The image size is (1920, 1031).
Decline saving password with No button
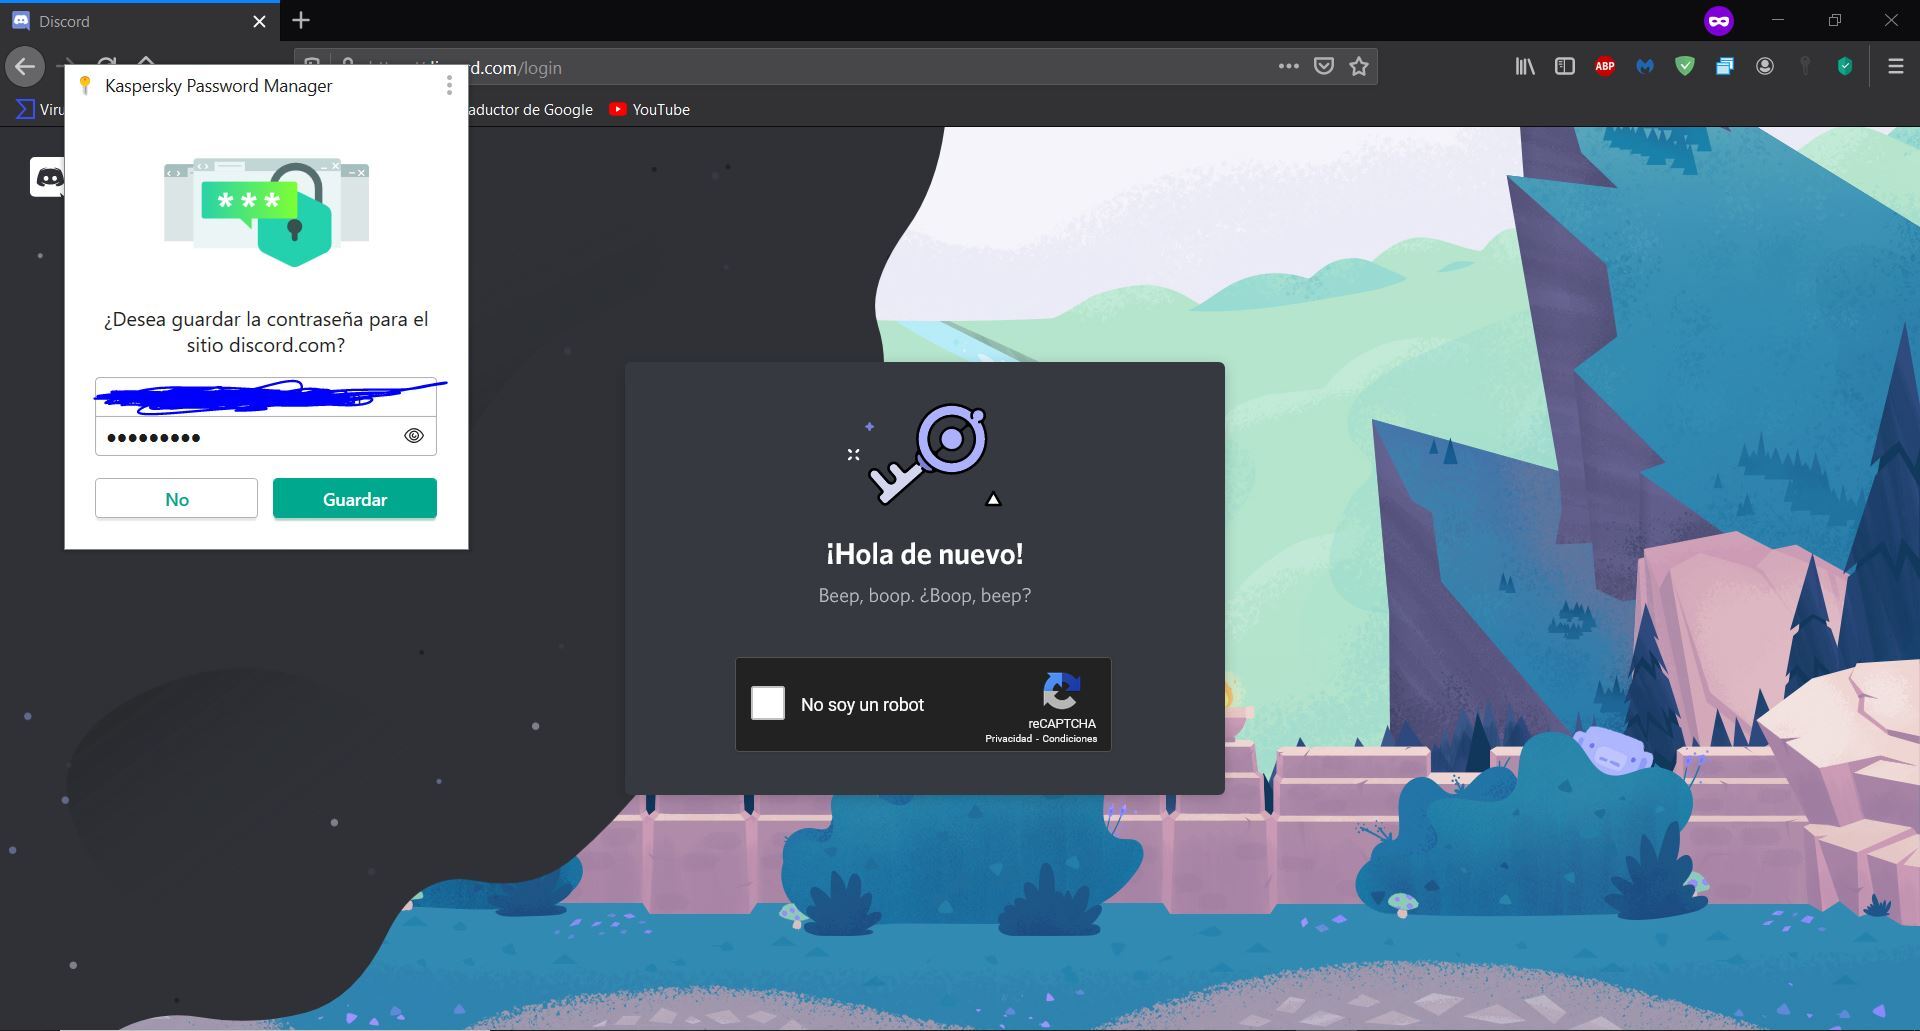pyautogui.click(x=176, y=499)
